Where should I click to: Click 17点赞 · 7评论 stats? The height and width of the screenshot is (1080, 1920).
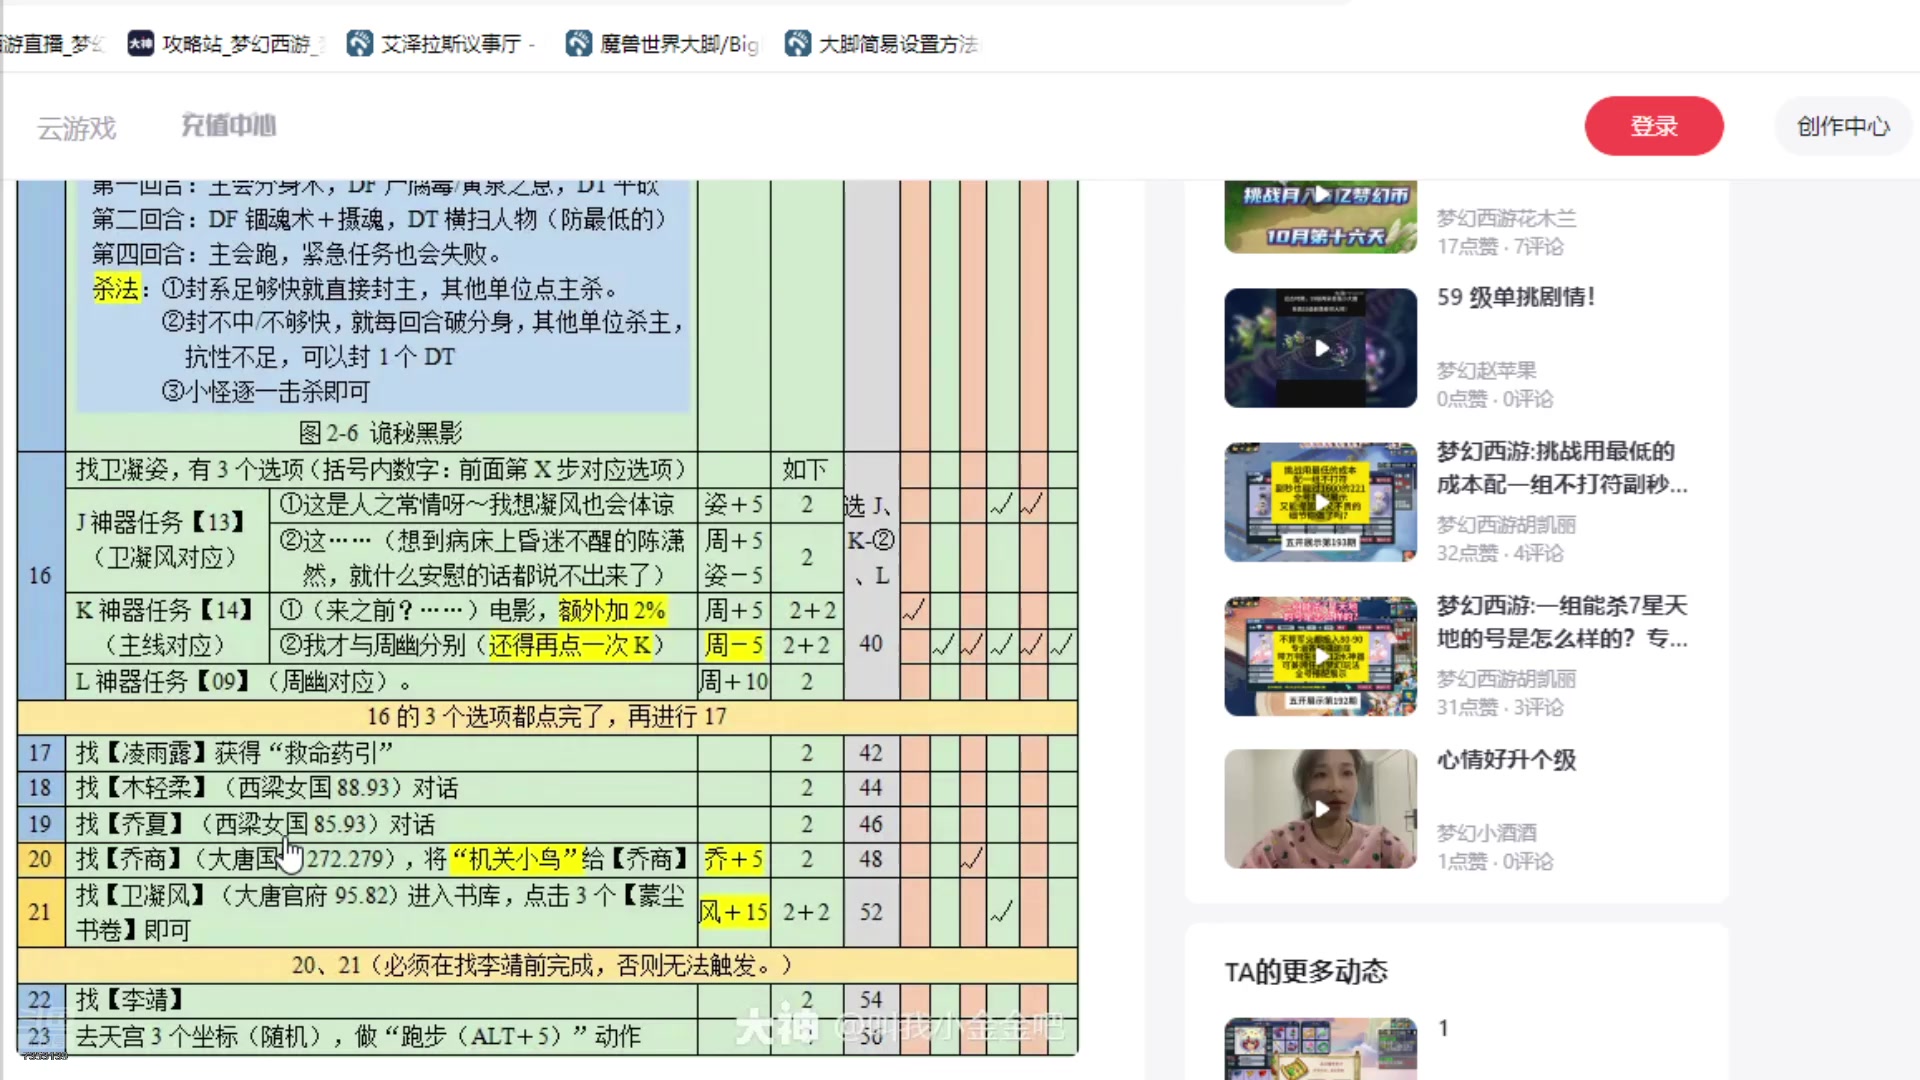(x=1500, y=246)
